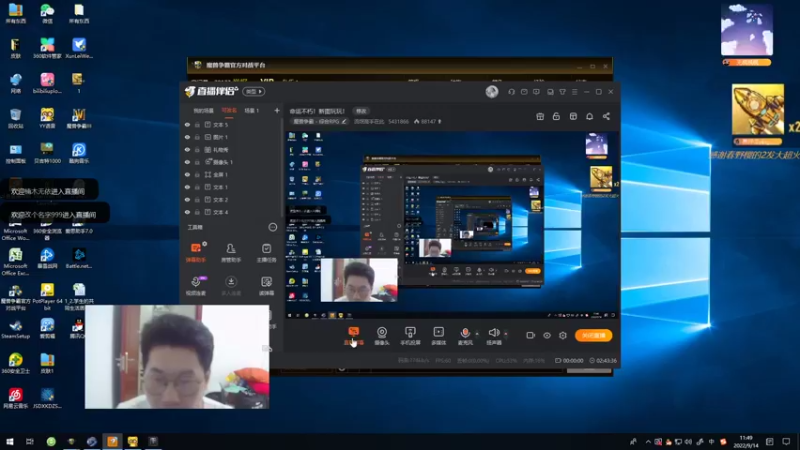The width and height of the screenshot is (800, 450).
Task: Edit the stream category using the pencil icon
Action: point(344,121)
